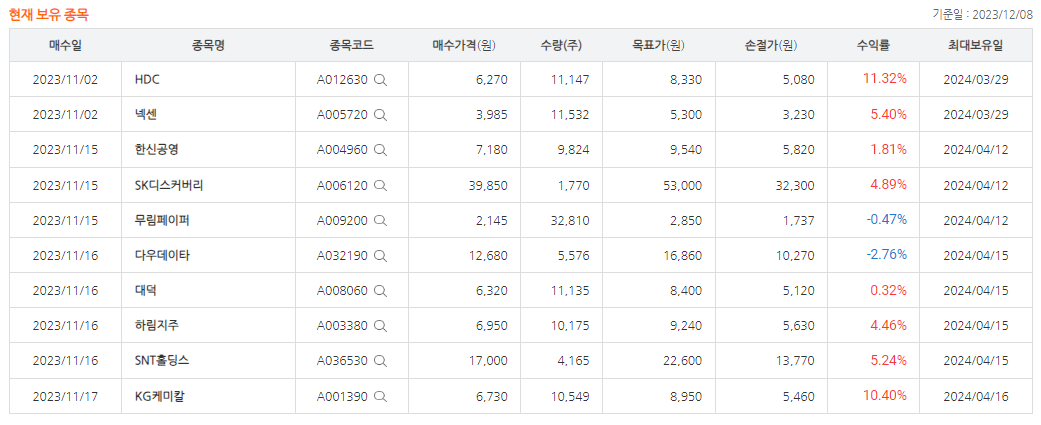
Task: Click target price 53,000
Action: (x=681, y=185)
